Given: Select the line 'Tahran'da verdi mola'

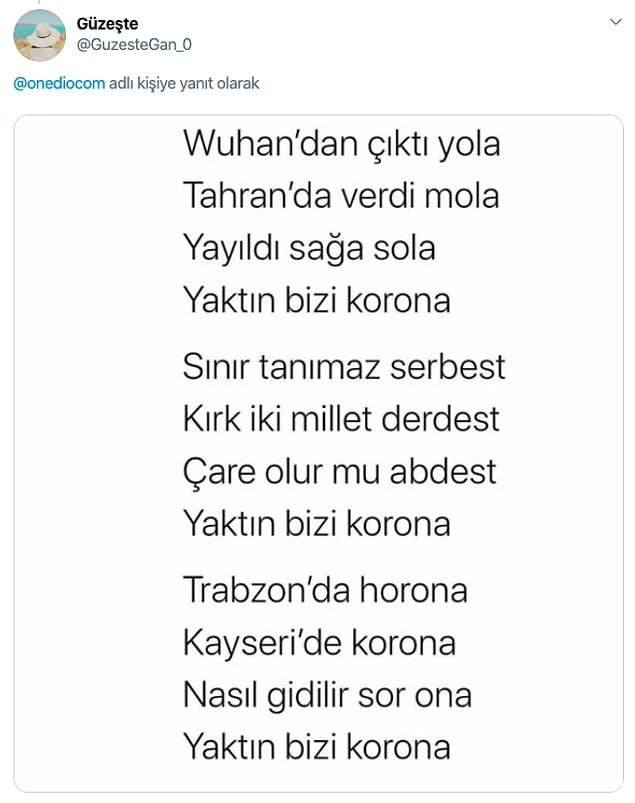Looking at the screenshot, I should (341, 196).
